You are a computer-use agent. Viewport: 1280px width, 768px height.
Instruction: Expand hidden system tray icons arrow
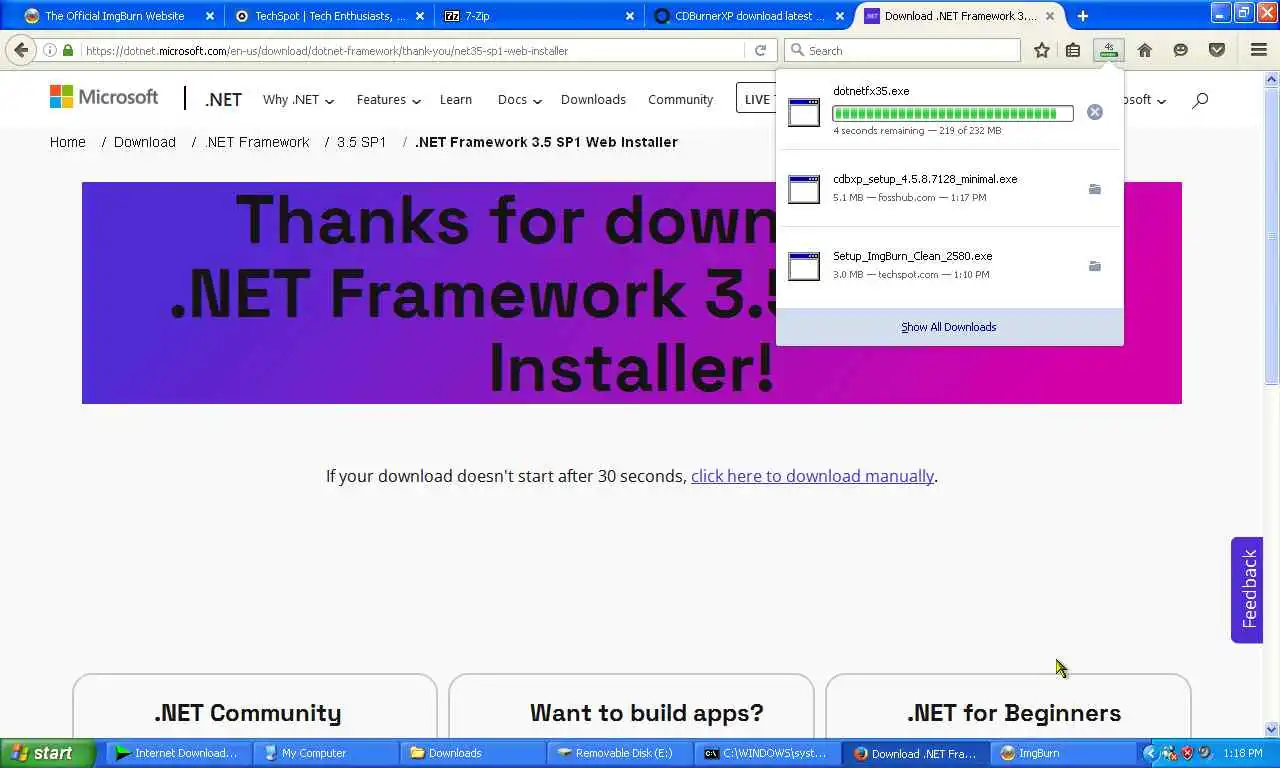click(1149, 753)
